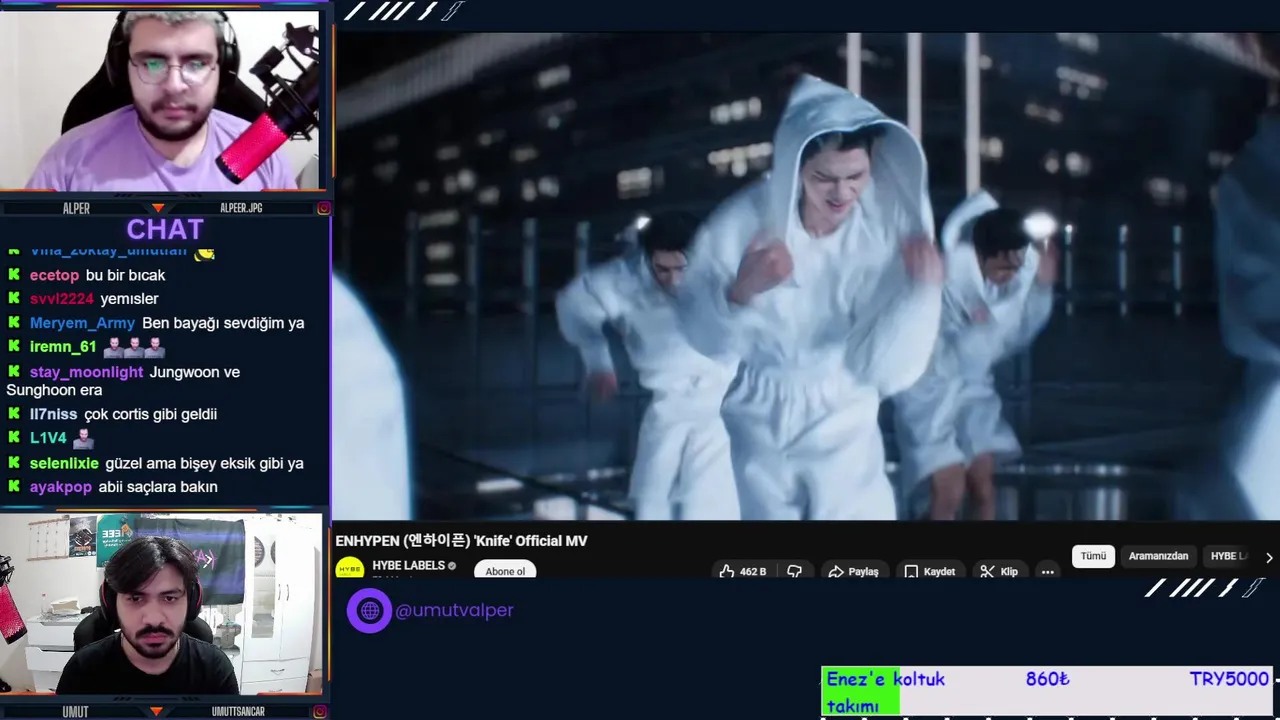This screenshot has height=720, width=1280.
Task: Click the purple globe icon beside @umutvalper
Action: [370, 610]
